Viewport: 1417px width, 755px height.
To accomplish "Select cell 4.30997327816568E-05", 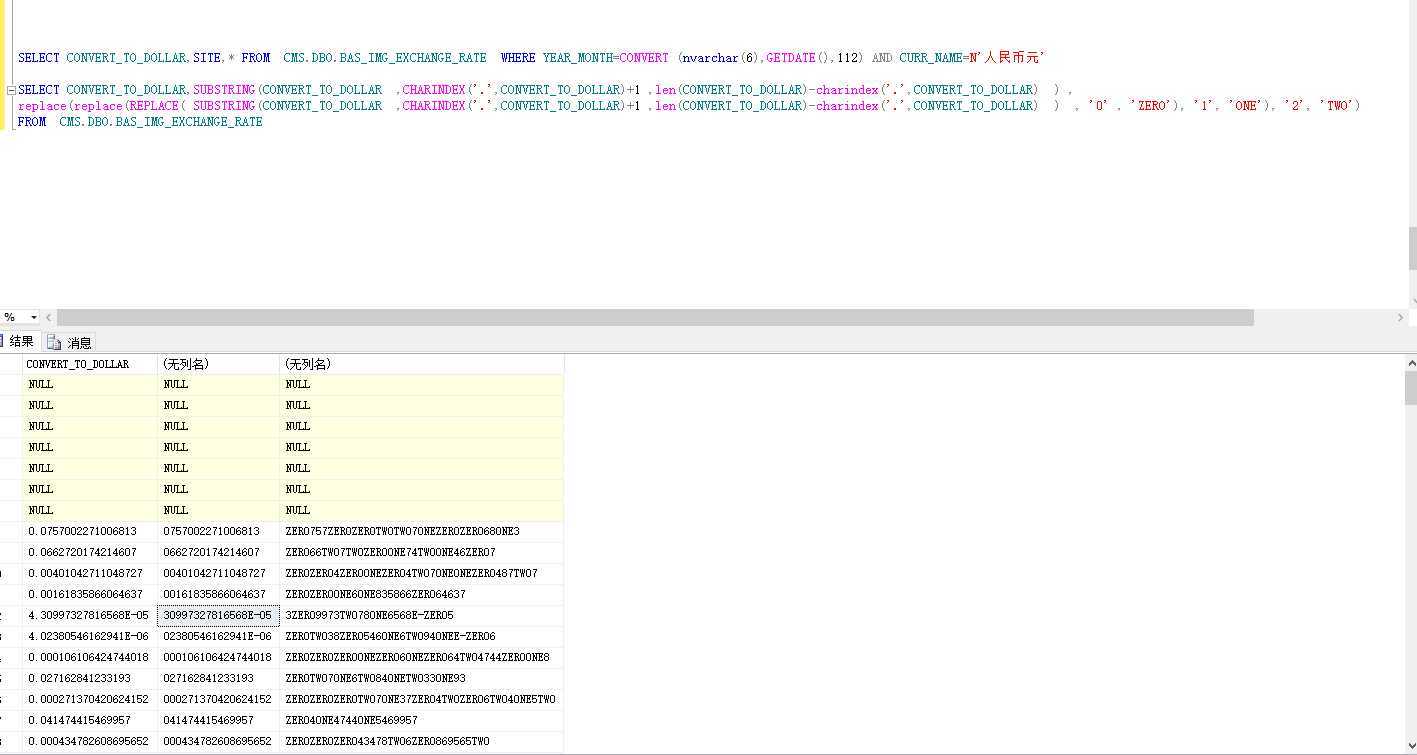I will (90, 615).
